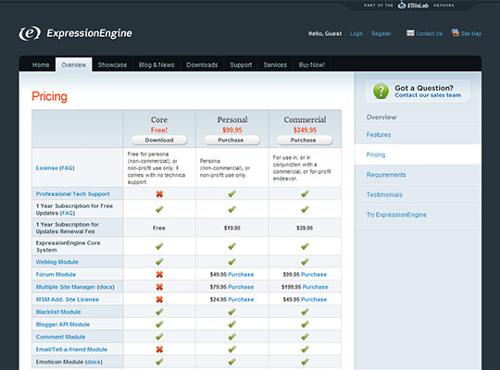Open the Try ExpressionEngine sidebar link
Image resolution: width=500 pixels, height=370 pixels.
pos(396,215)
